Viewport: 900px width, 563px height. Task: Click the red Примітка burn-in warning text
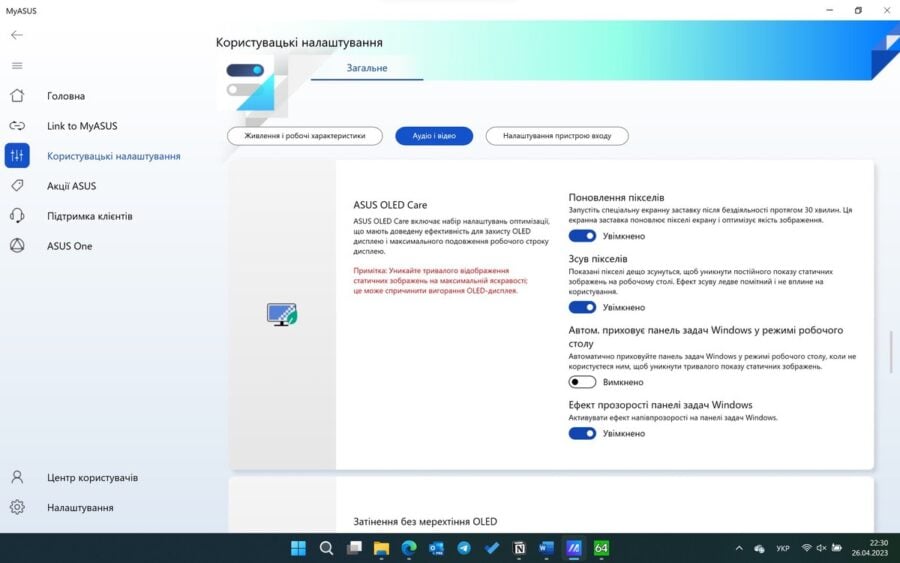[x=440, y=281]
